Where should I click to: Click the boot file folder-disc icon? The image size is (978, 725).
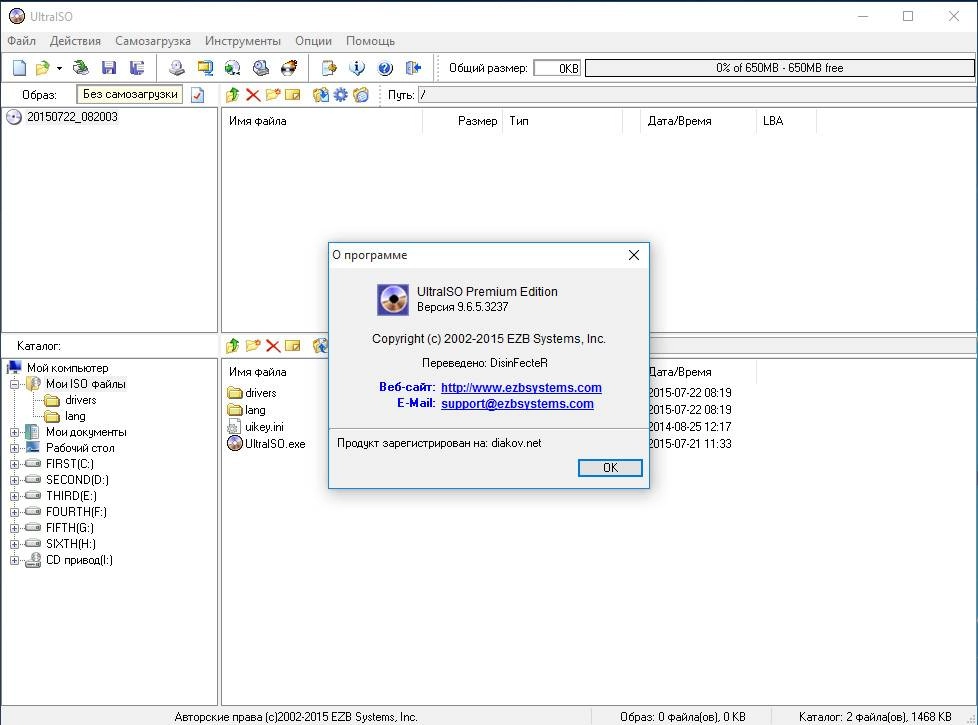point(361,95)
